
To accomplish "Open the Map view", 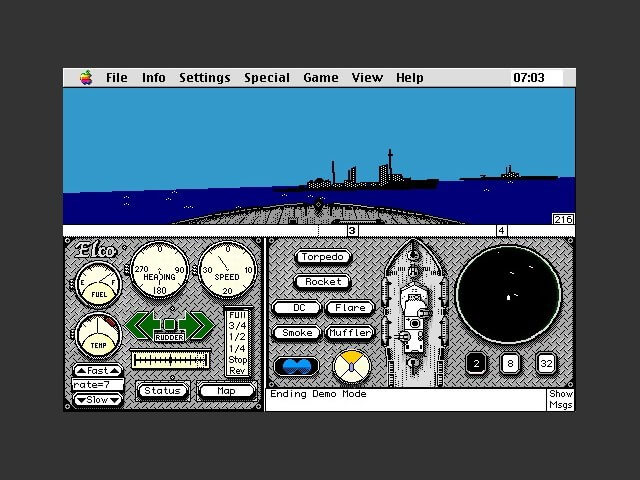I will [x=227, y=391].
